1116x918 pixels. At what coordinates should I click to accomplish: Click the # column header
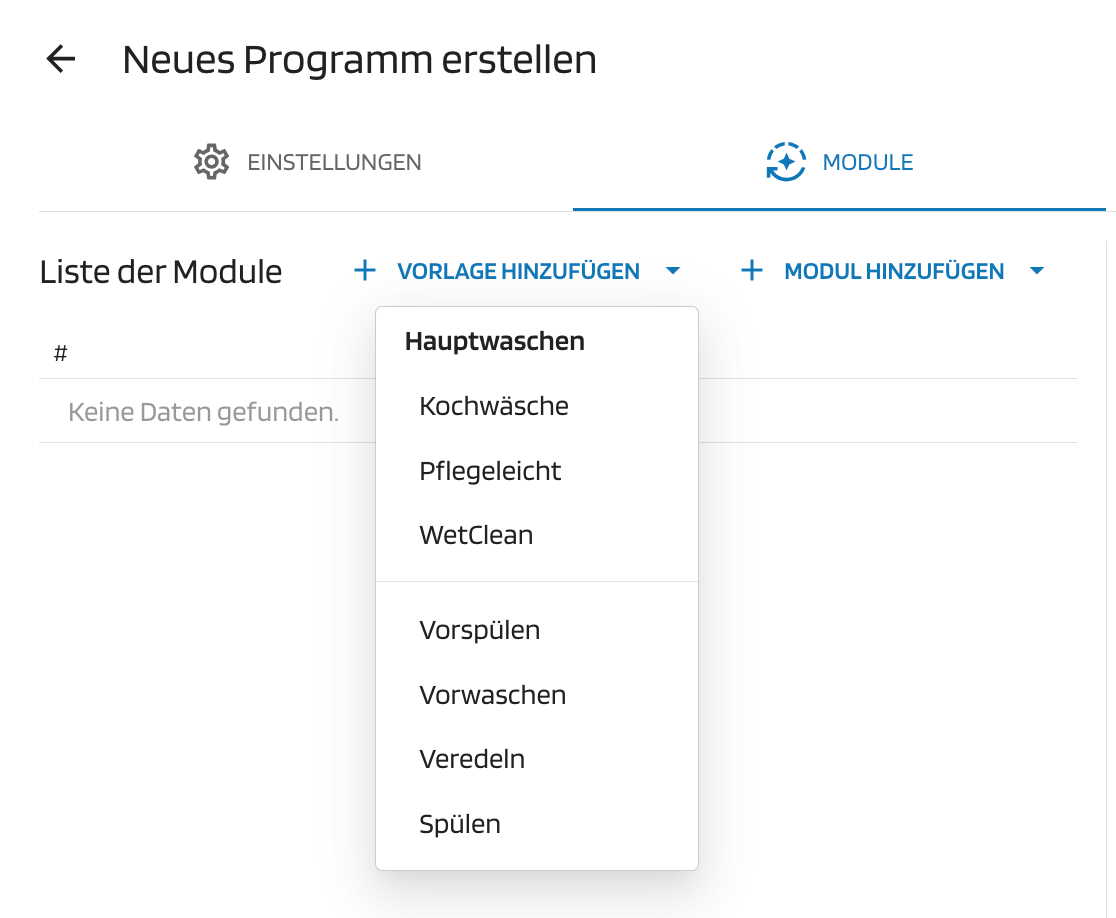tap(60, 353)
